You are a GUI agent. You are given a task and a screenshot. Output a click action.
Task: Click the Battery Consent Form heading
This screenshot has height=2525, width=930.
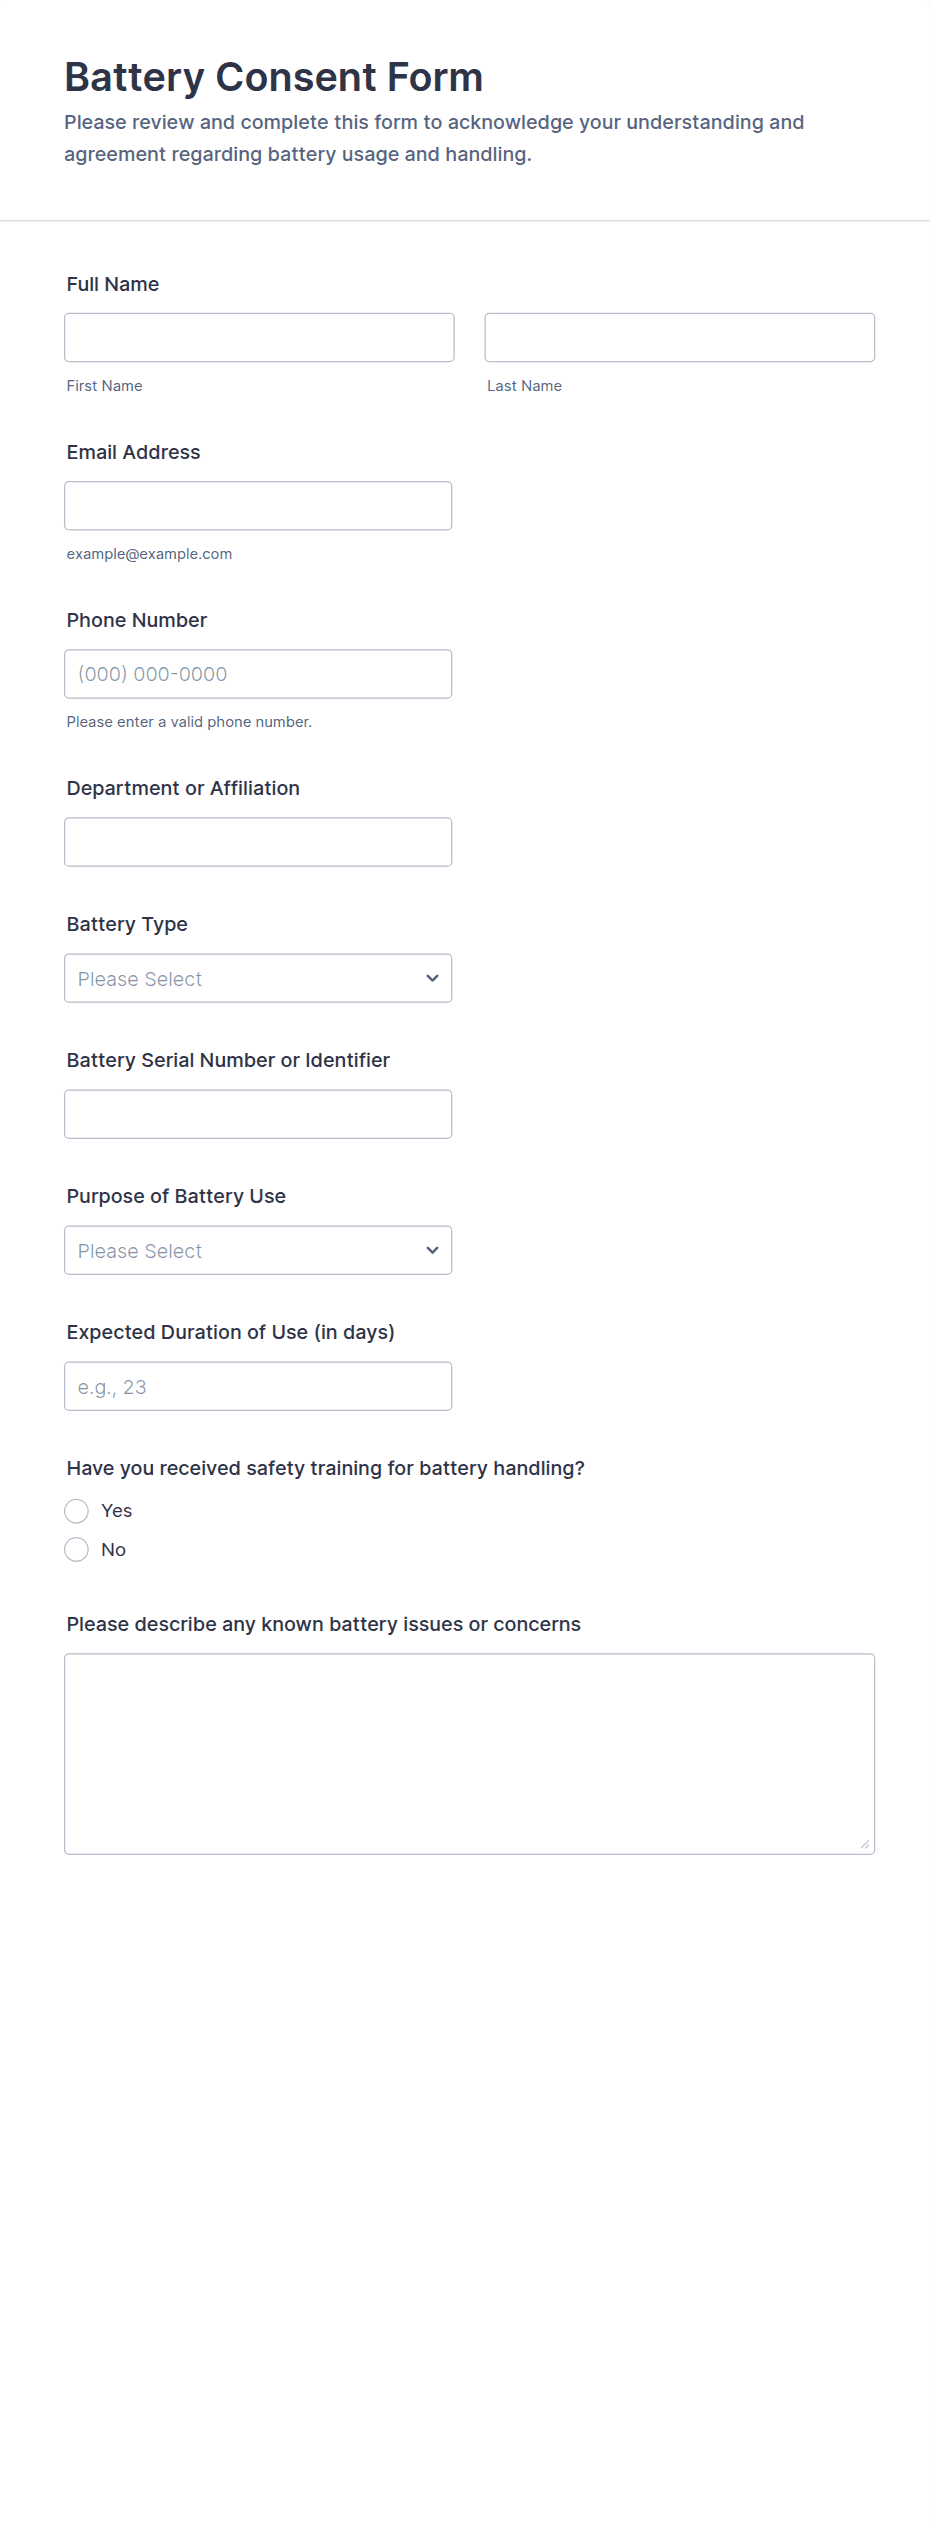pyautogui.click(x=273, y=77)
